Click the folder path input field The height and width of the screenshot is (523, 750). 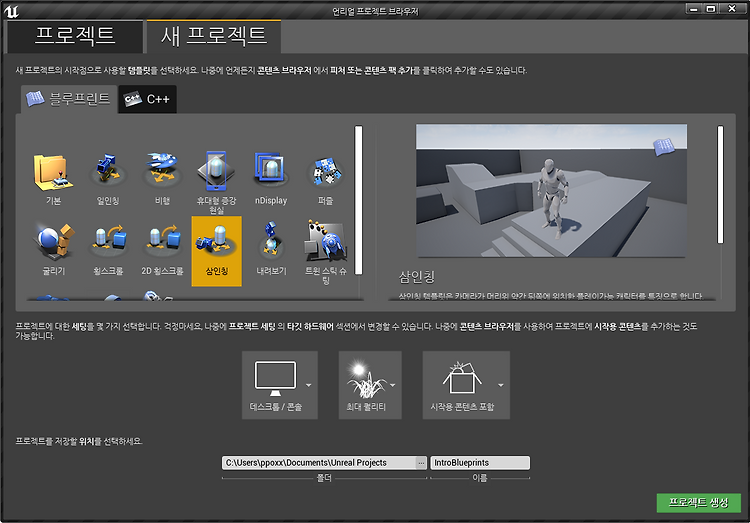point(319,463)
